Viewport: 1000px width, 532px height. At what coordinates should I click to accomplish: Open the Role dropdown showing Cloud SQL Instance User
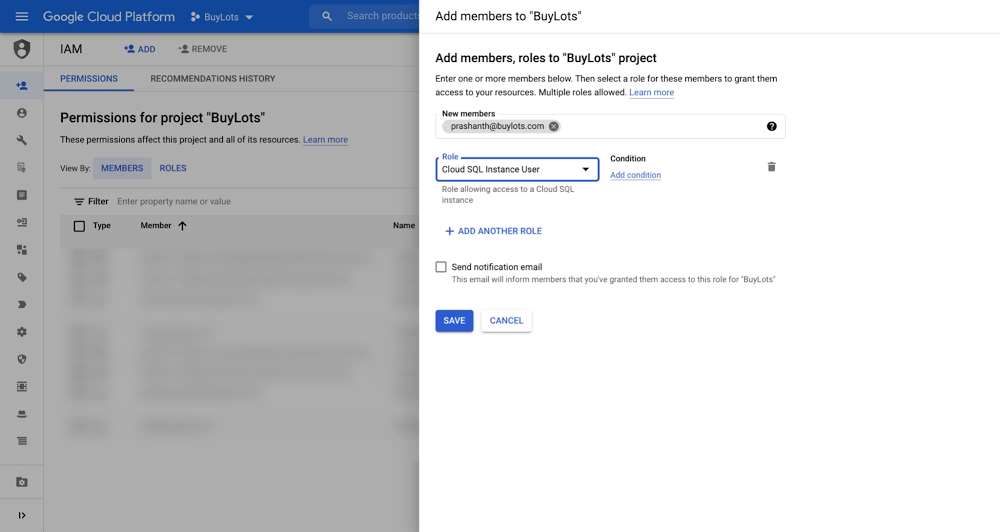517,170
